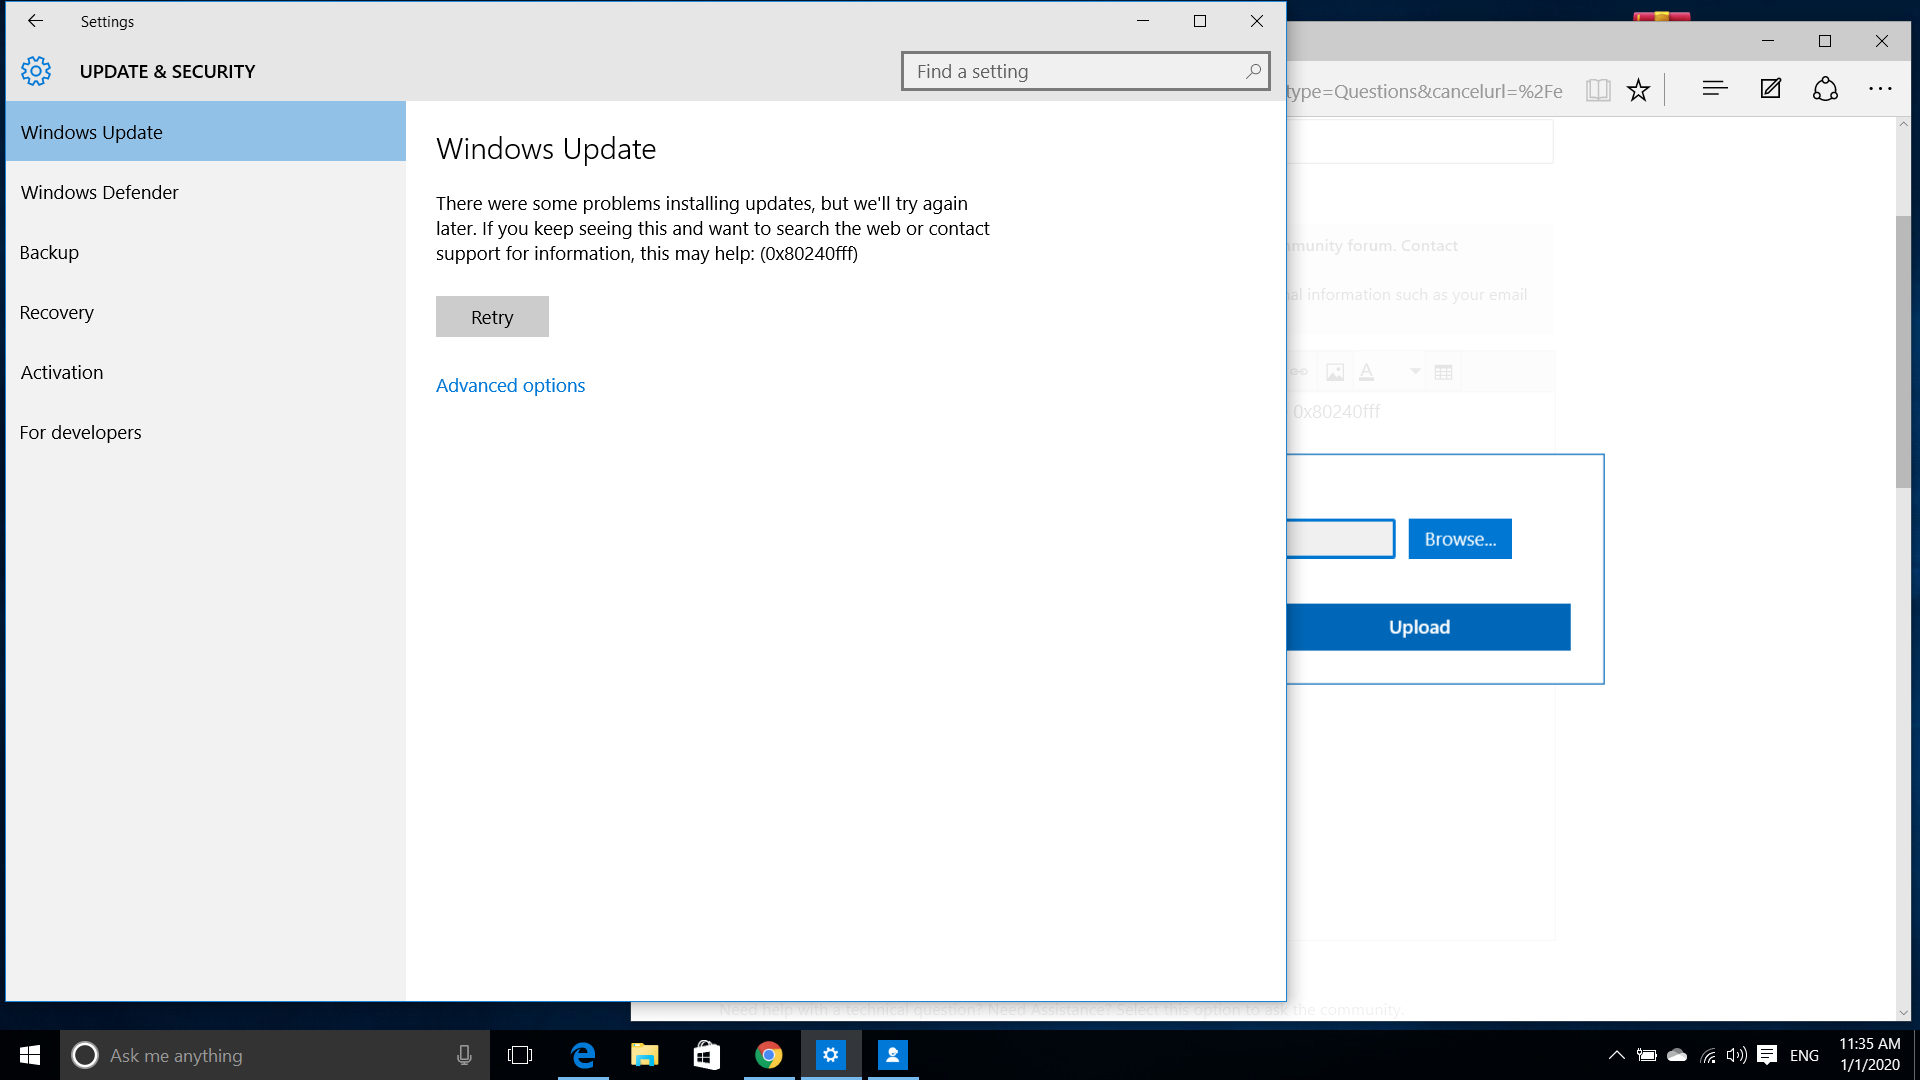This screenshot has width=1920, height=1080.
Task: Click the insert link icon in the editor
Action: pos(1299,372)
